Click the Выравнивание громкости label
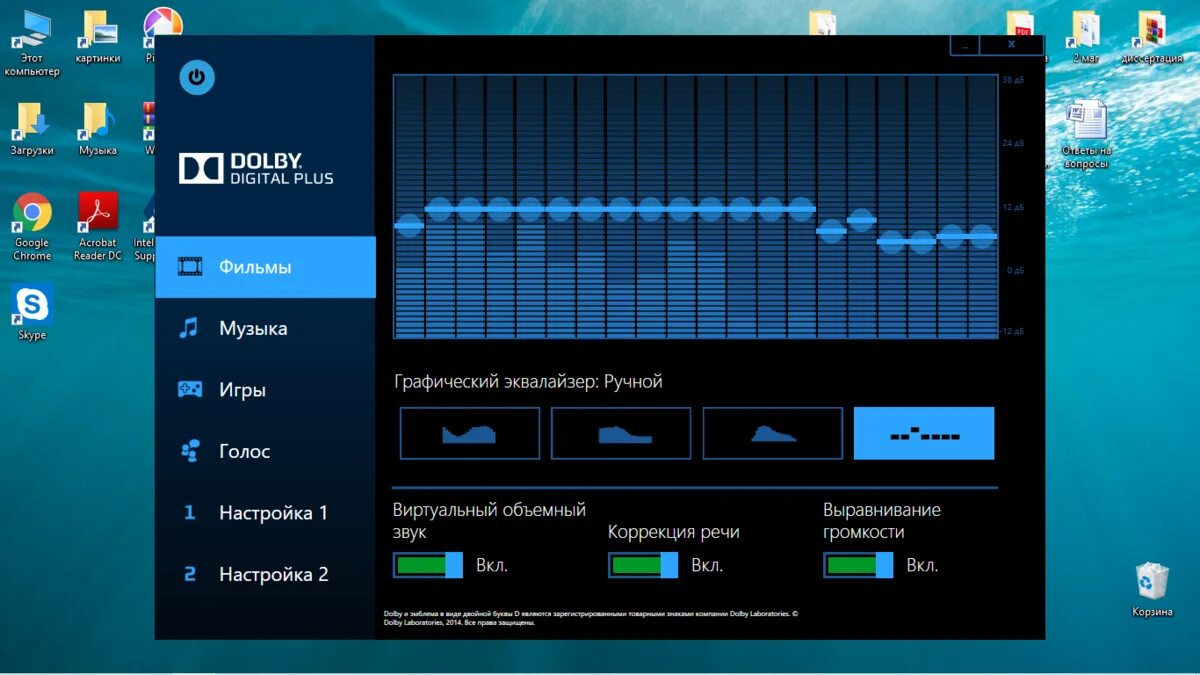Screen dimensions: 1200x675 [x=882, y=520]
